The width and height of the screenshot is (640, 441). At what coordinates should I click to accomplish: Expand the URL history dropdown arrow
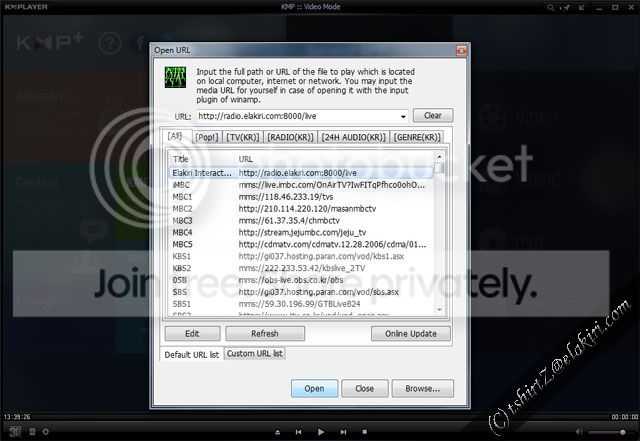403,117
